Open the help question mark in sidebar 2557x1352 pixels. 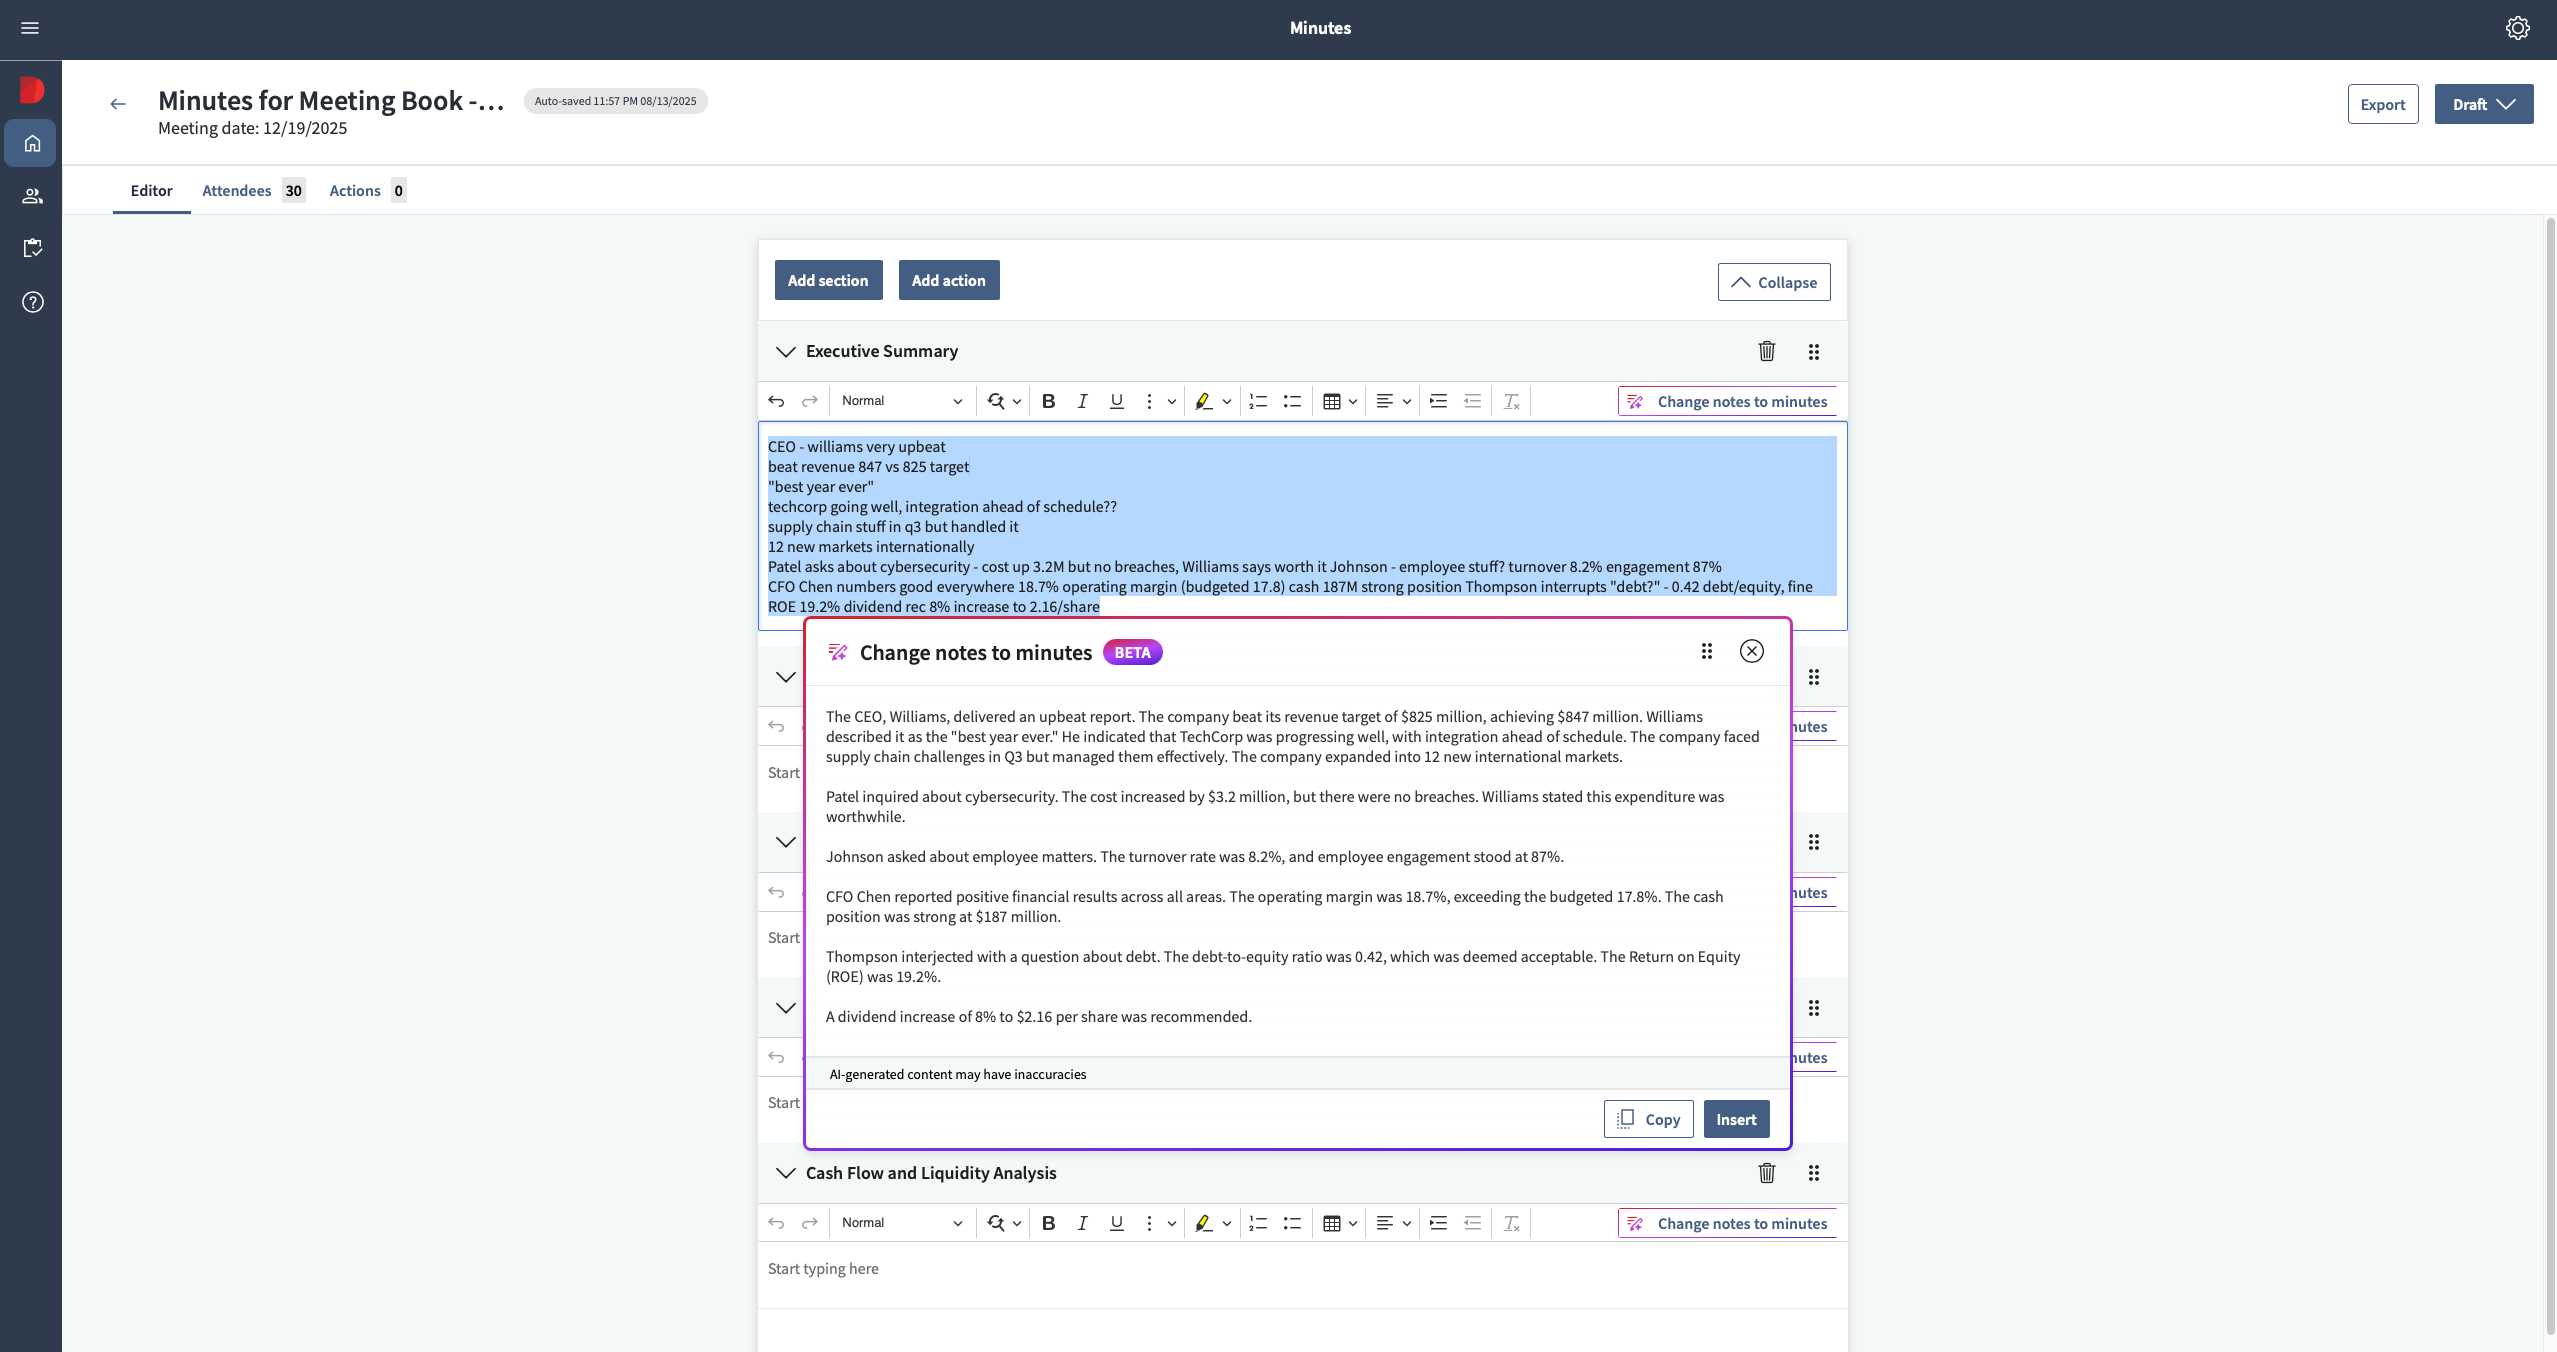pos(32,302)
